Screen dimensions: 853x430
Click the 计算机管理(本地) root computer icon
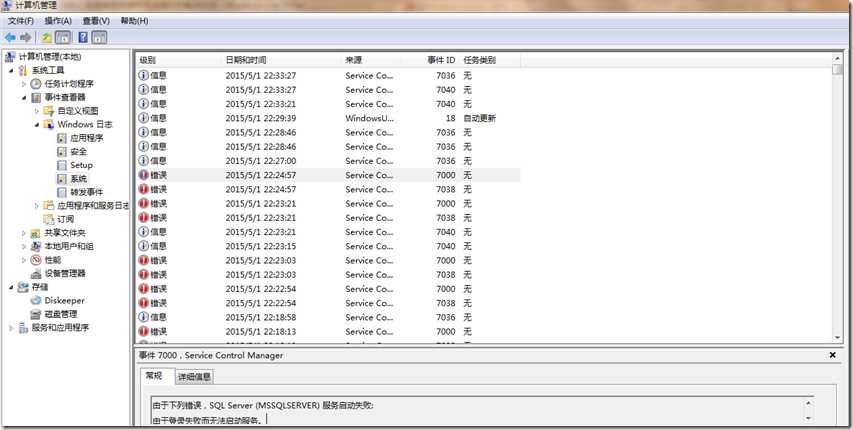pos(10,57)
